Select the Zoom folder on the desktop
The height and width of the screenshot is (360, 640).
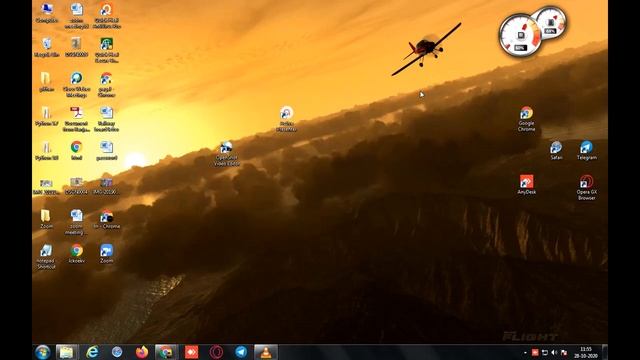[46, 219]
